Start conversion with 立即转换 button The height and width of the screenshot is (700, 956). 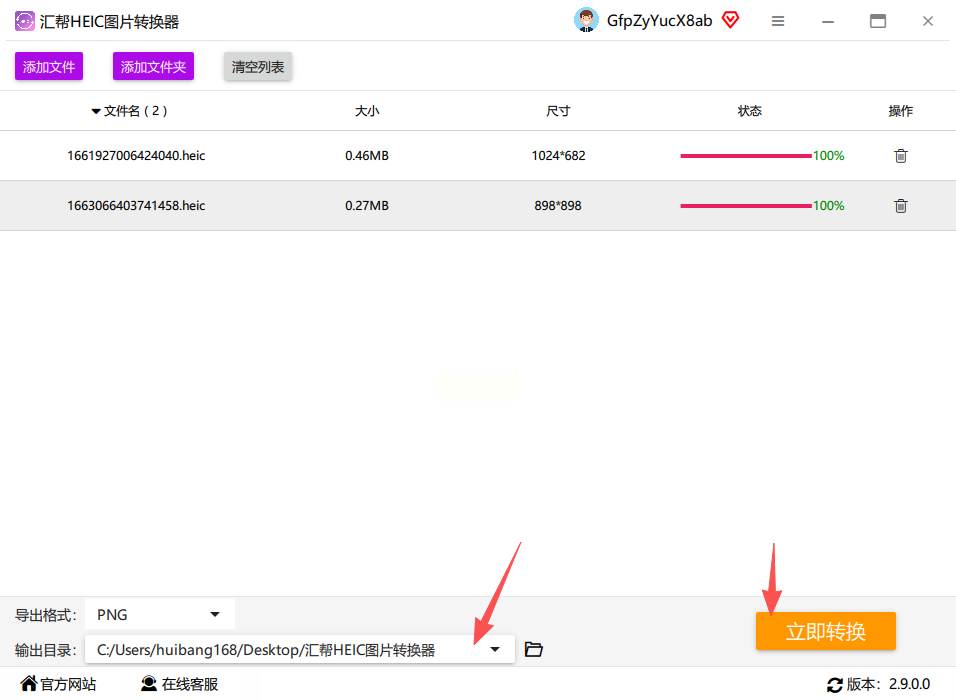tap(826, 631)
